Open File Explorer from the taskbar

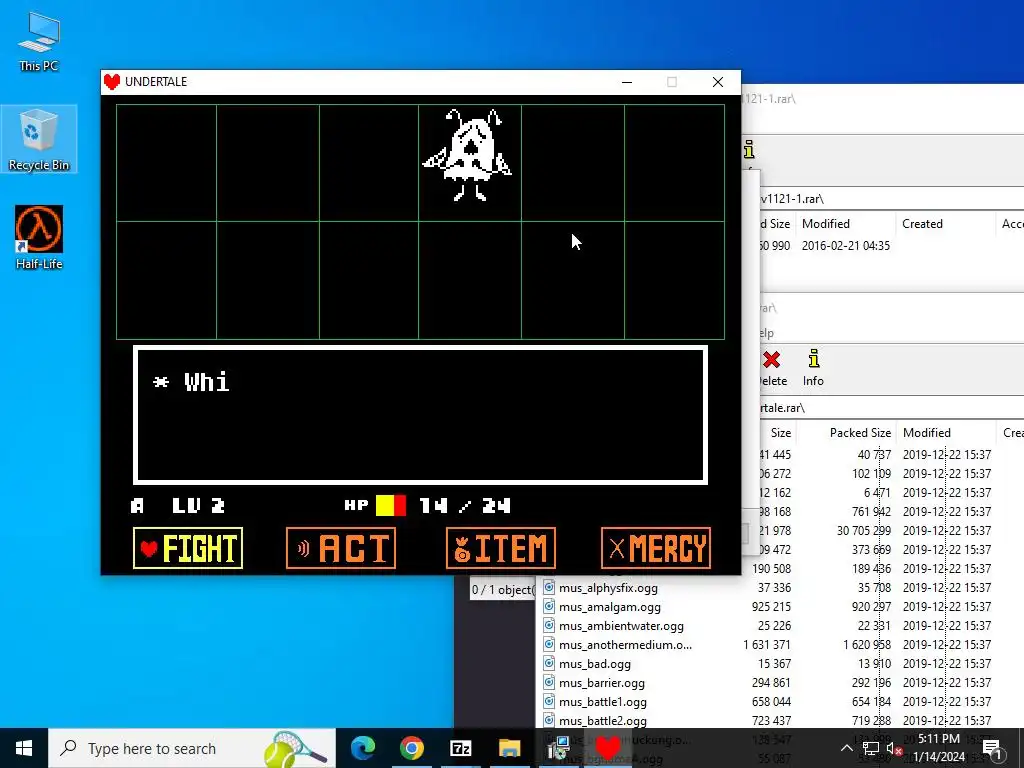coord(509,748)
